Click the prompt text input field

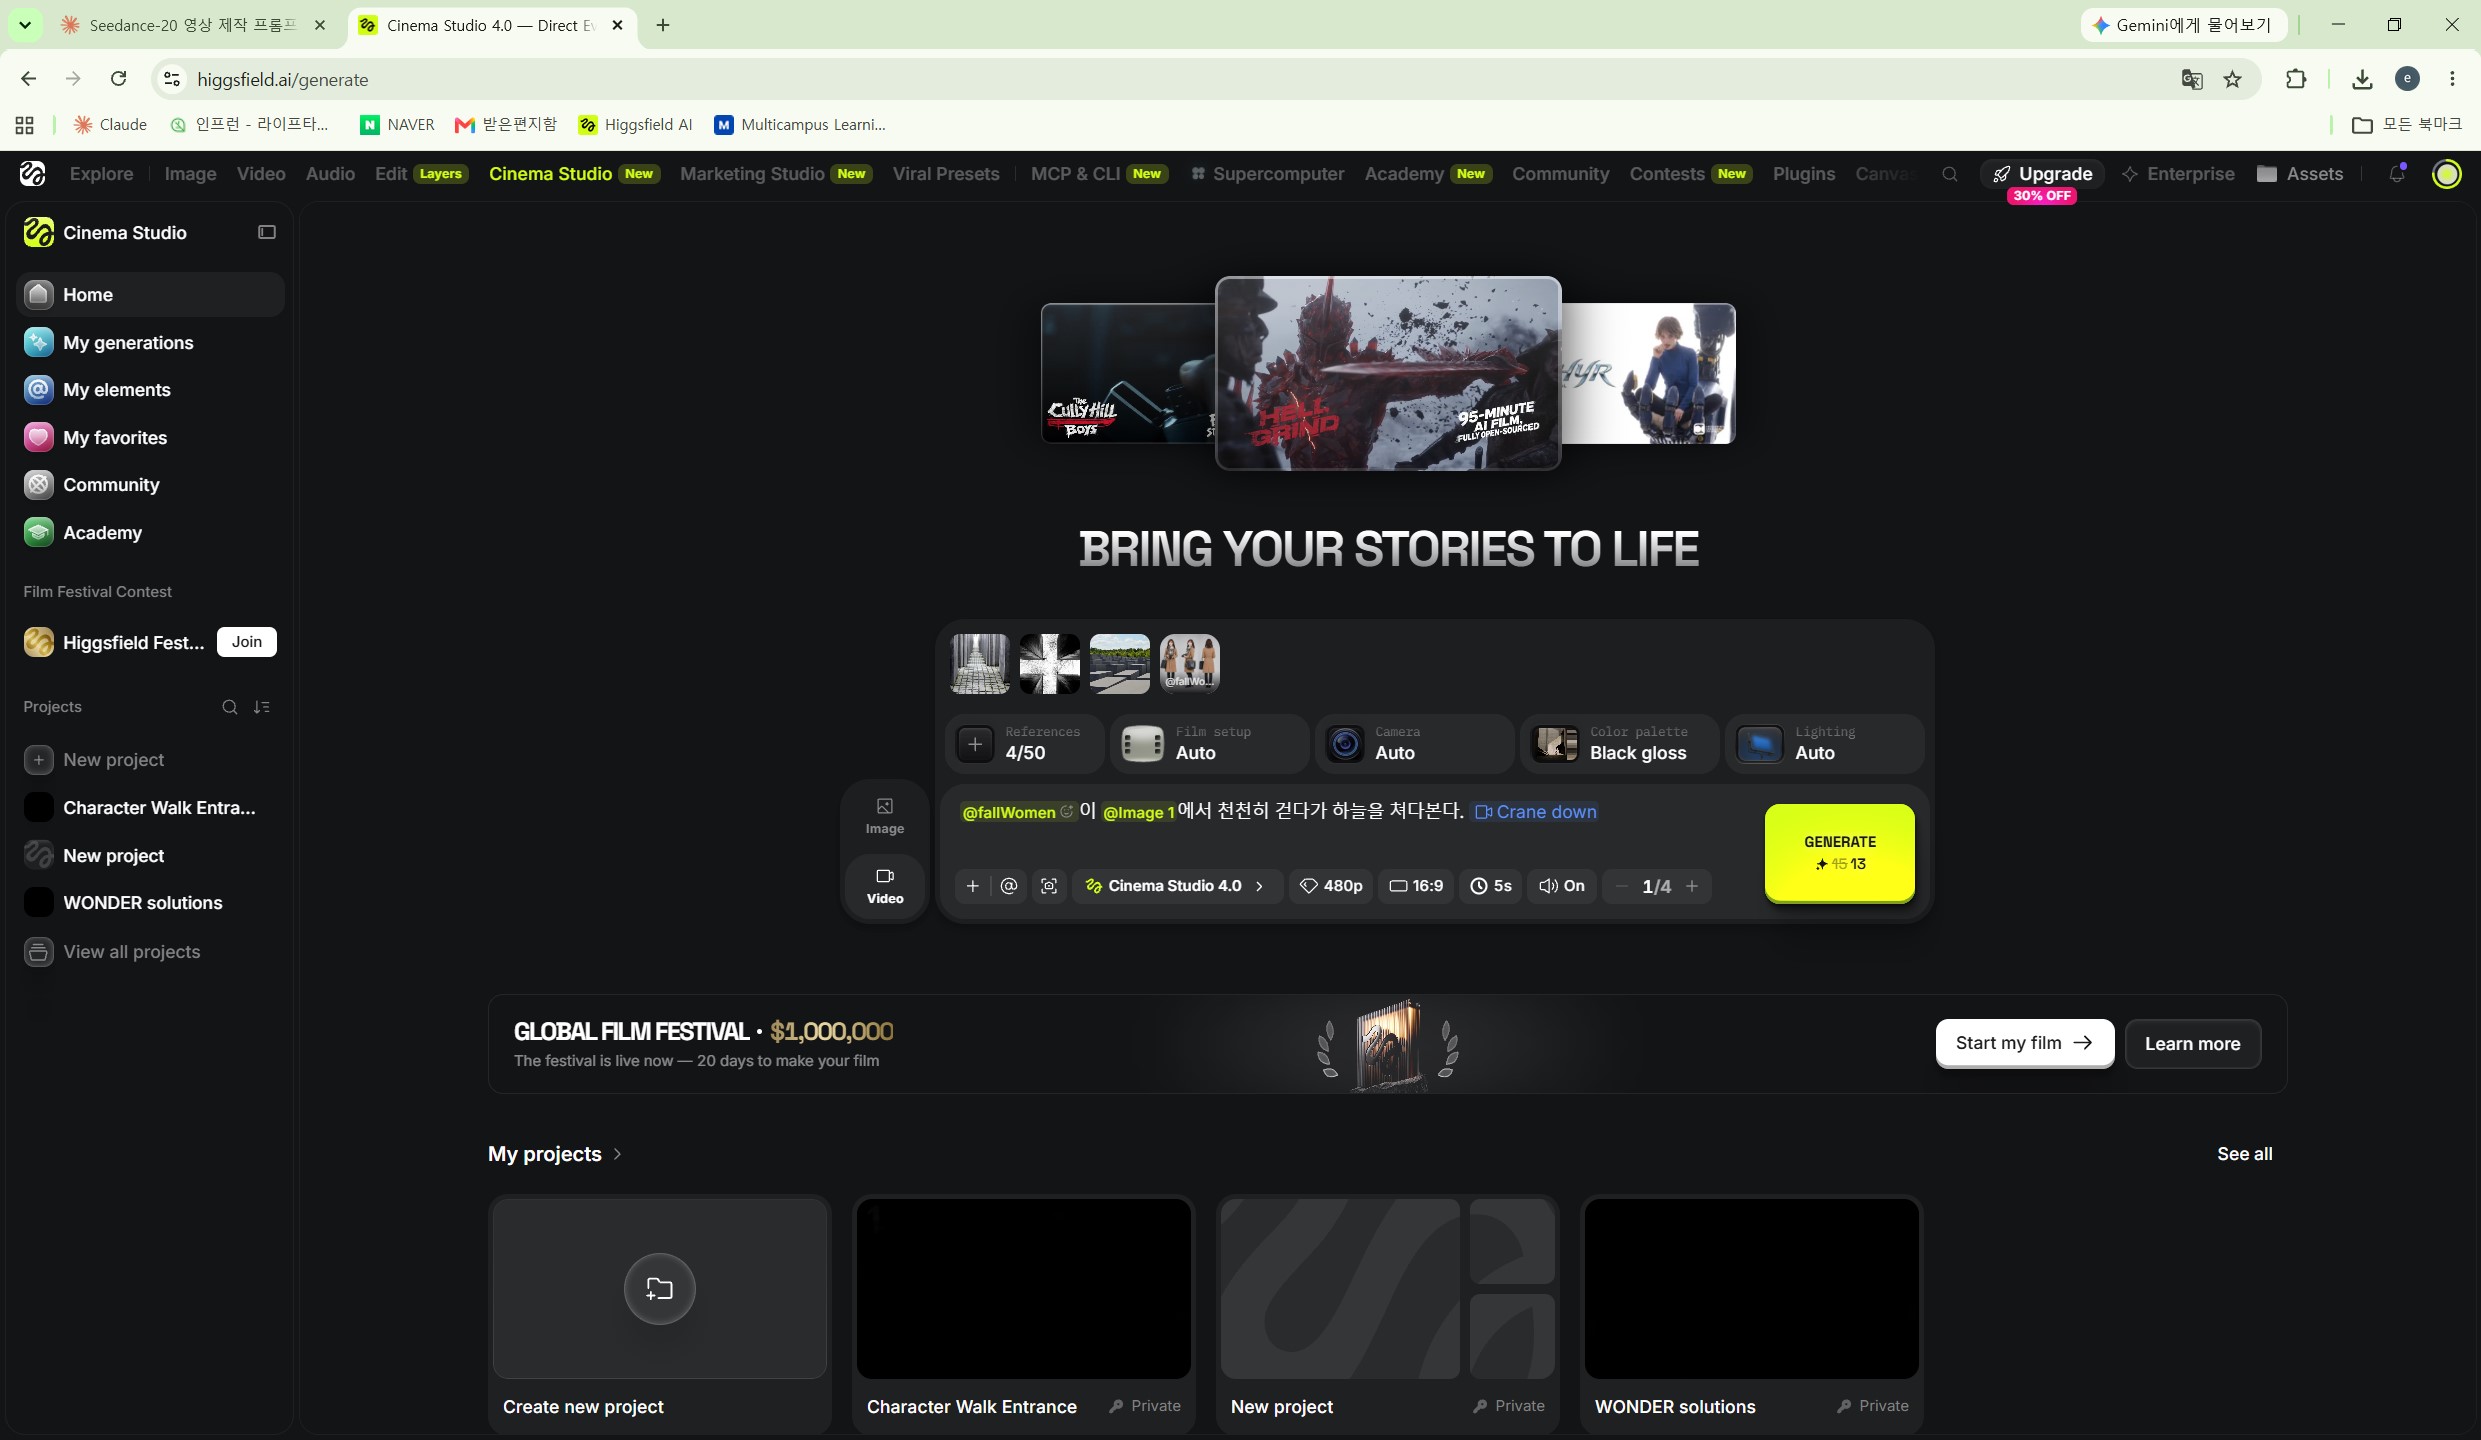(x=1350, y=826)
